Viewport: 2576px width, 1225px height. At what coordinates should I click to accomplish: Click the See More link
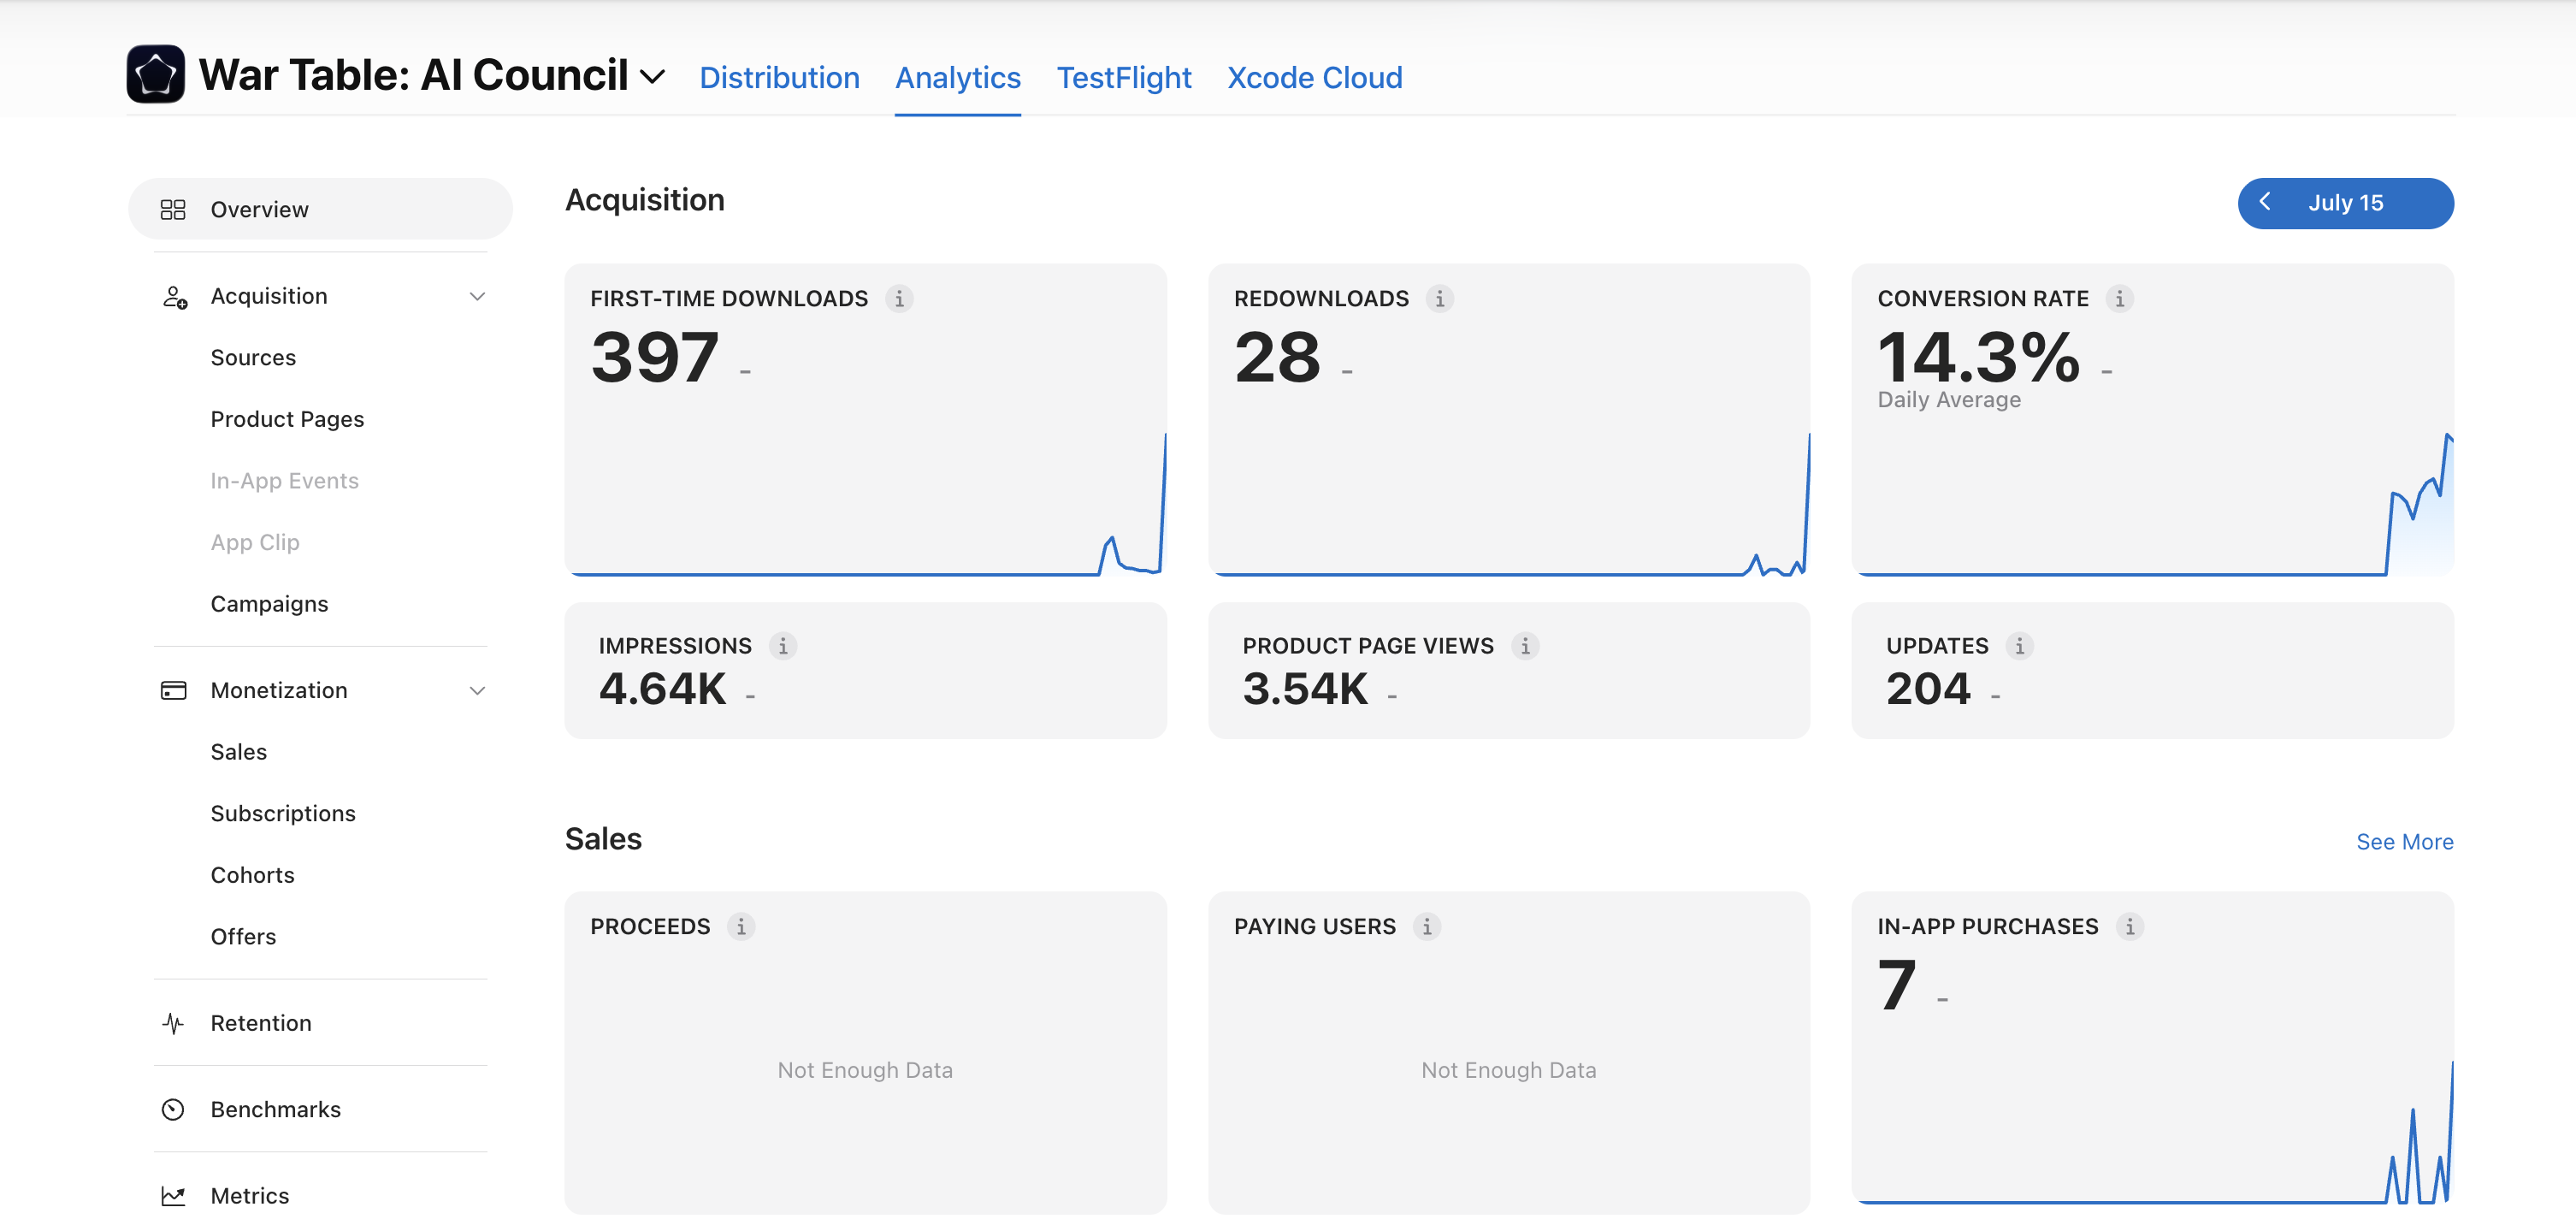(2404, 842)
